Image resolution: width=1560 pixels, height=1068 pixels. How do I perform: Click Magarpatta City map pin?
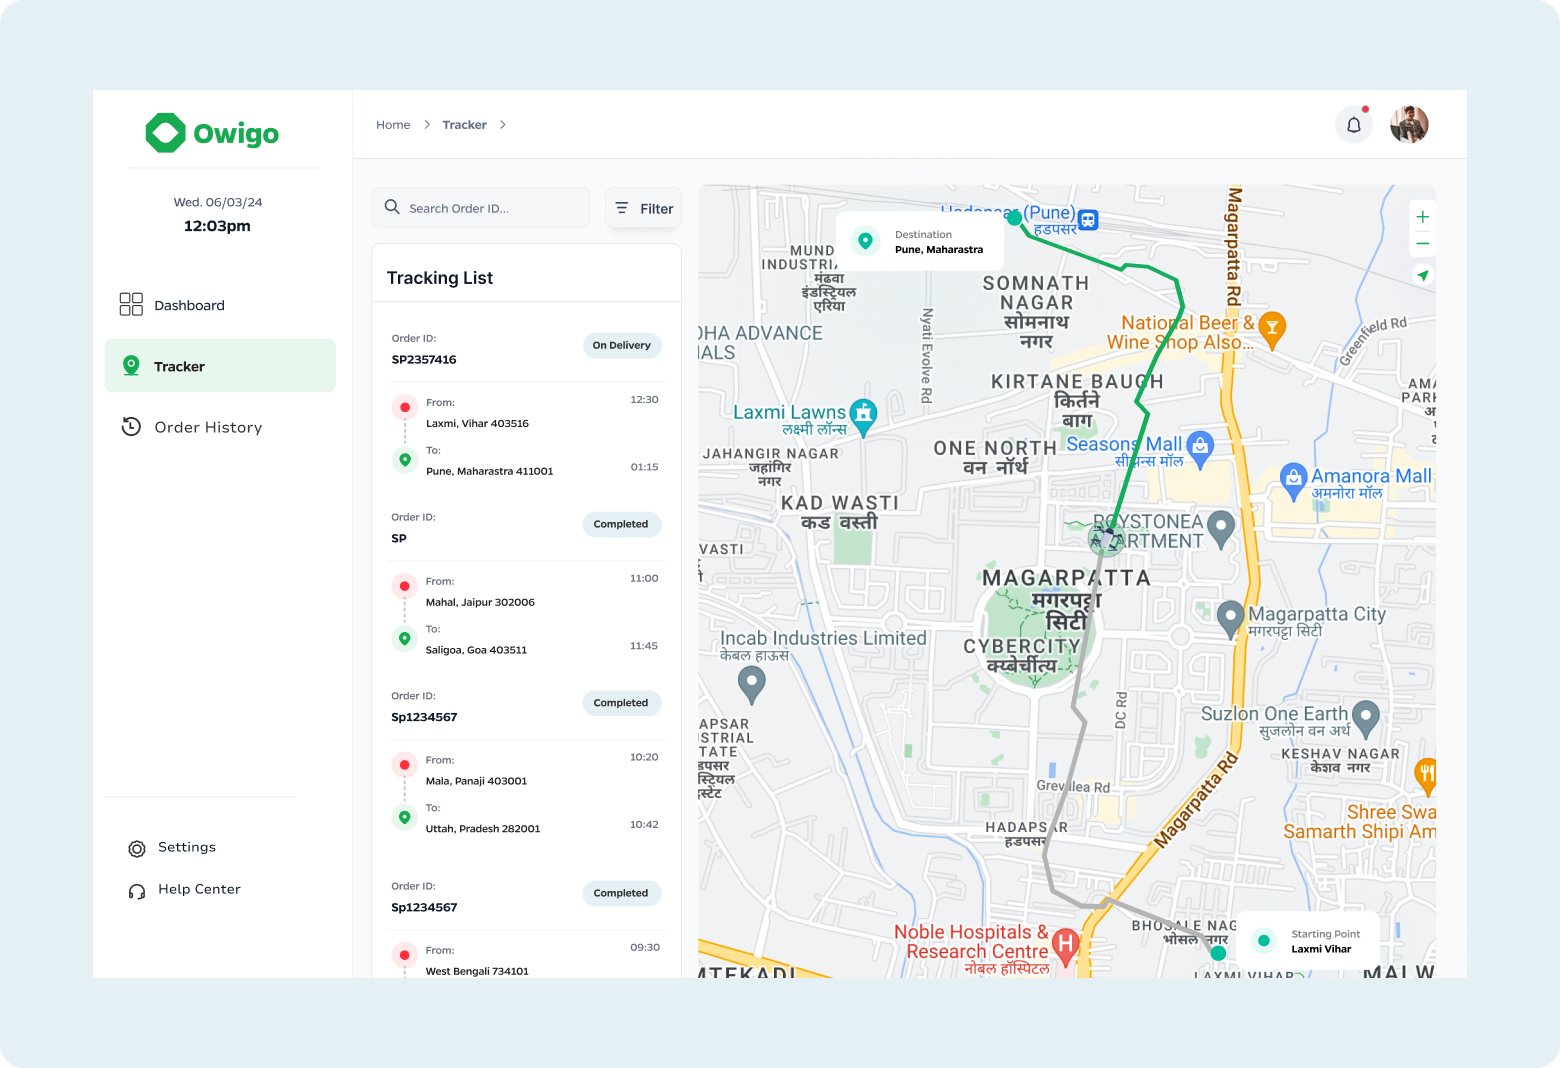[1230, 619]
